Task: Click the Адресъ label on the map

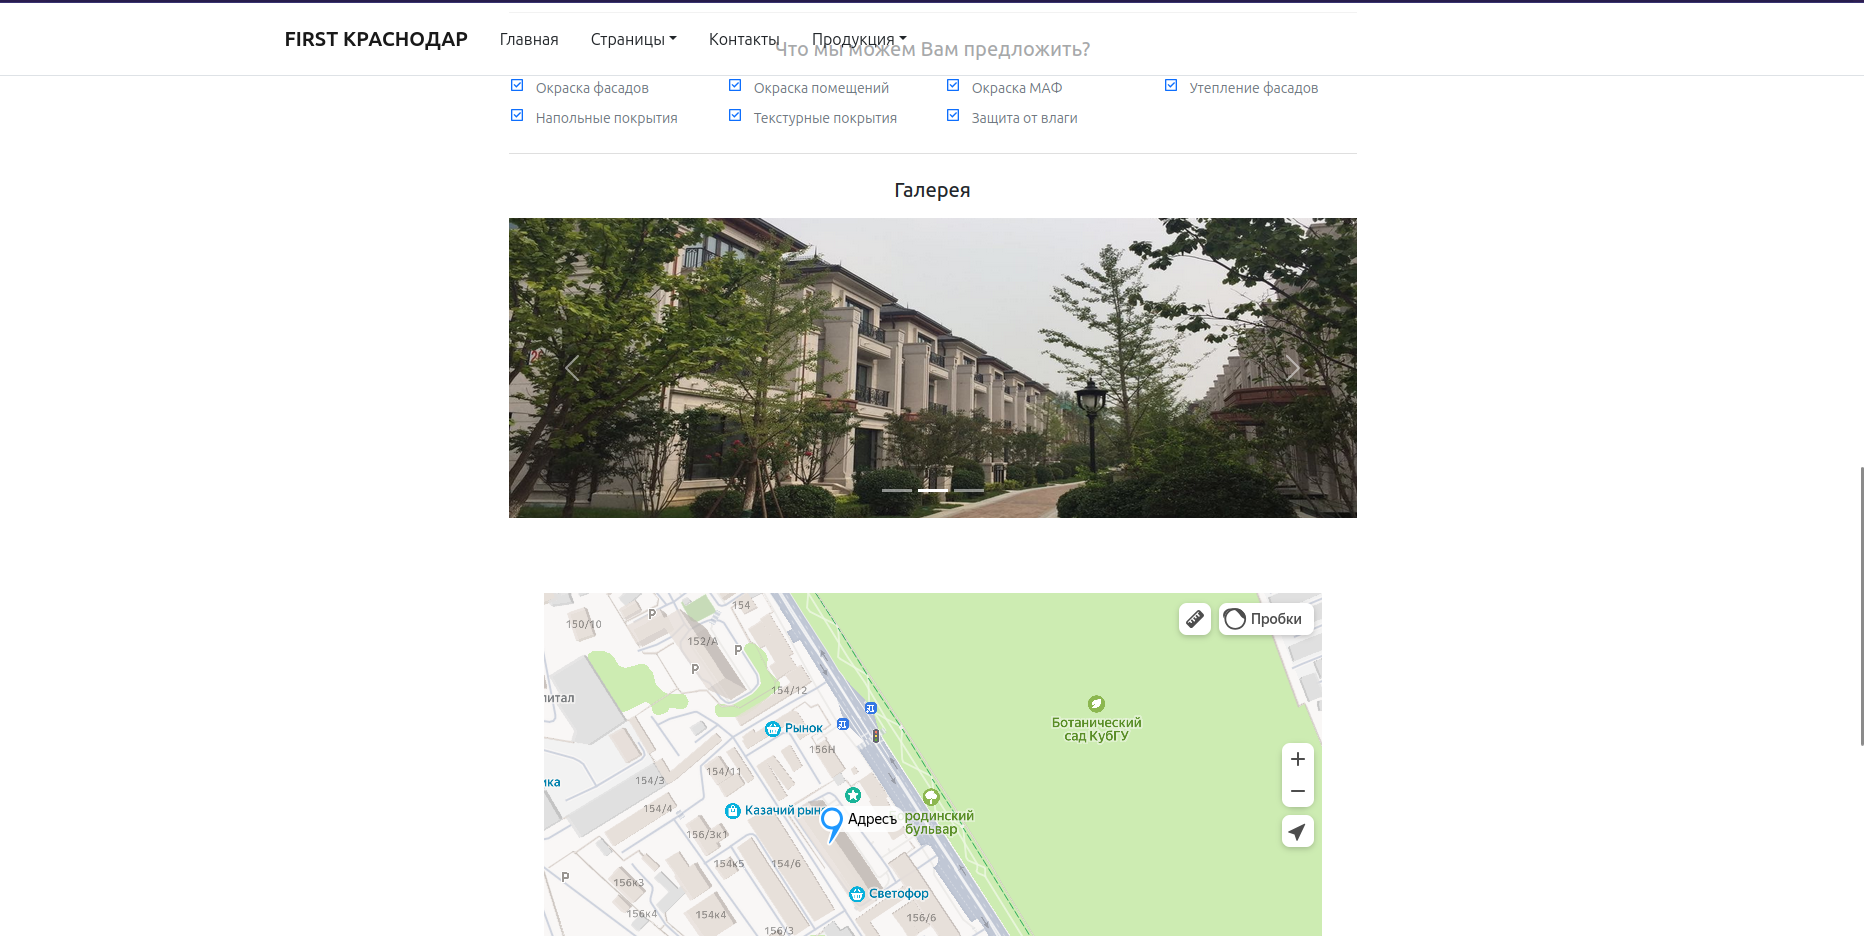Action: tap(873, 819)
